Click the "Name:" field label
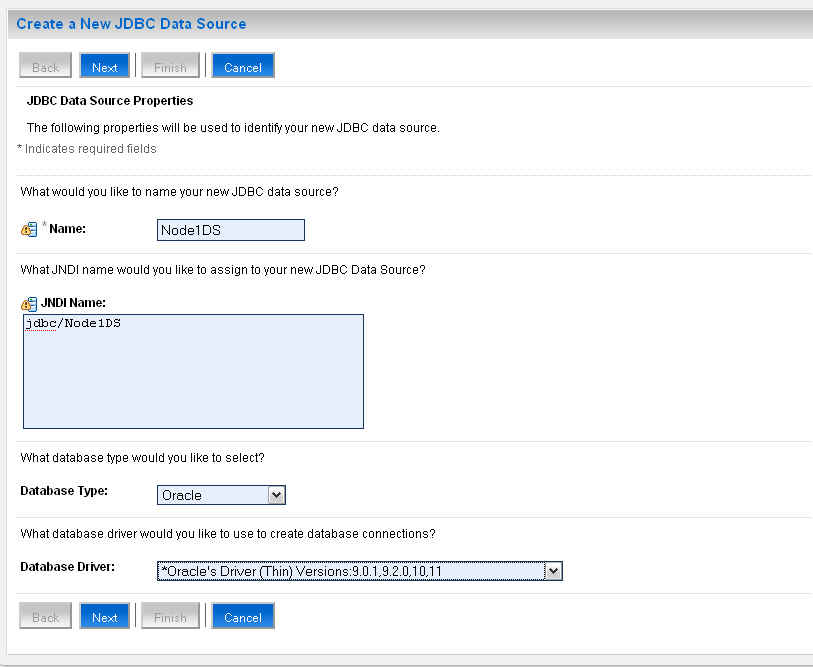Image resolution: width=813 pixels, height=667 pixels. pos(67,229)
